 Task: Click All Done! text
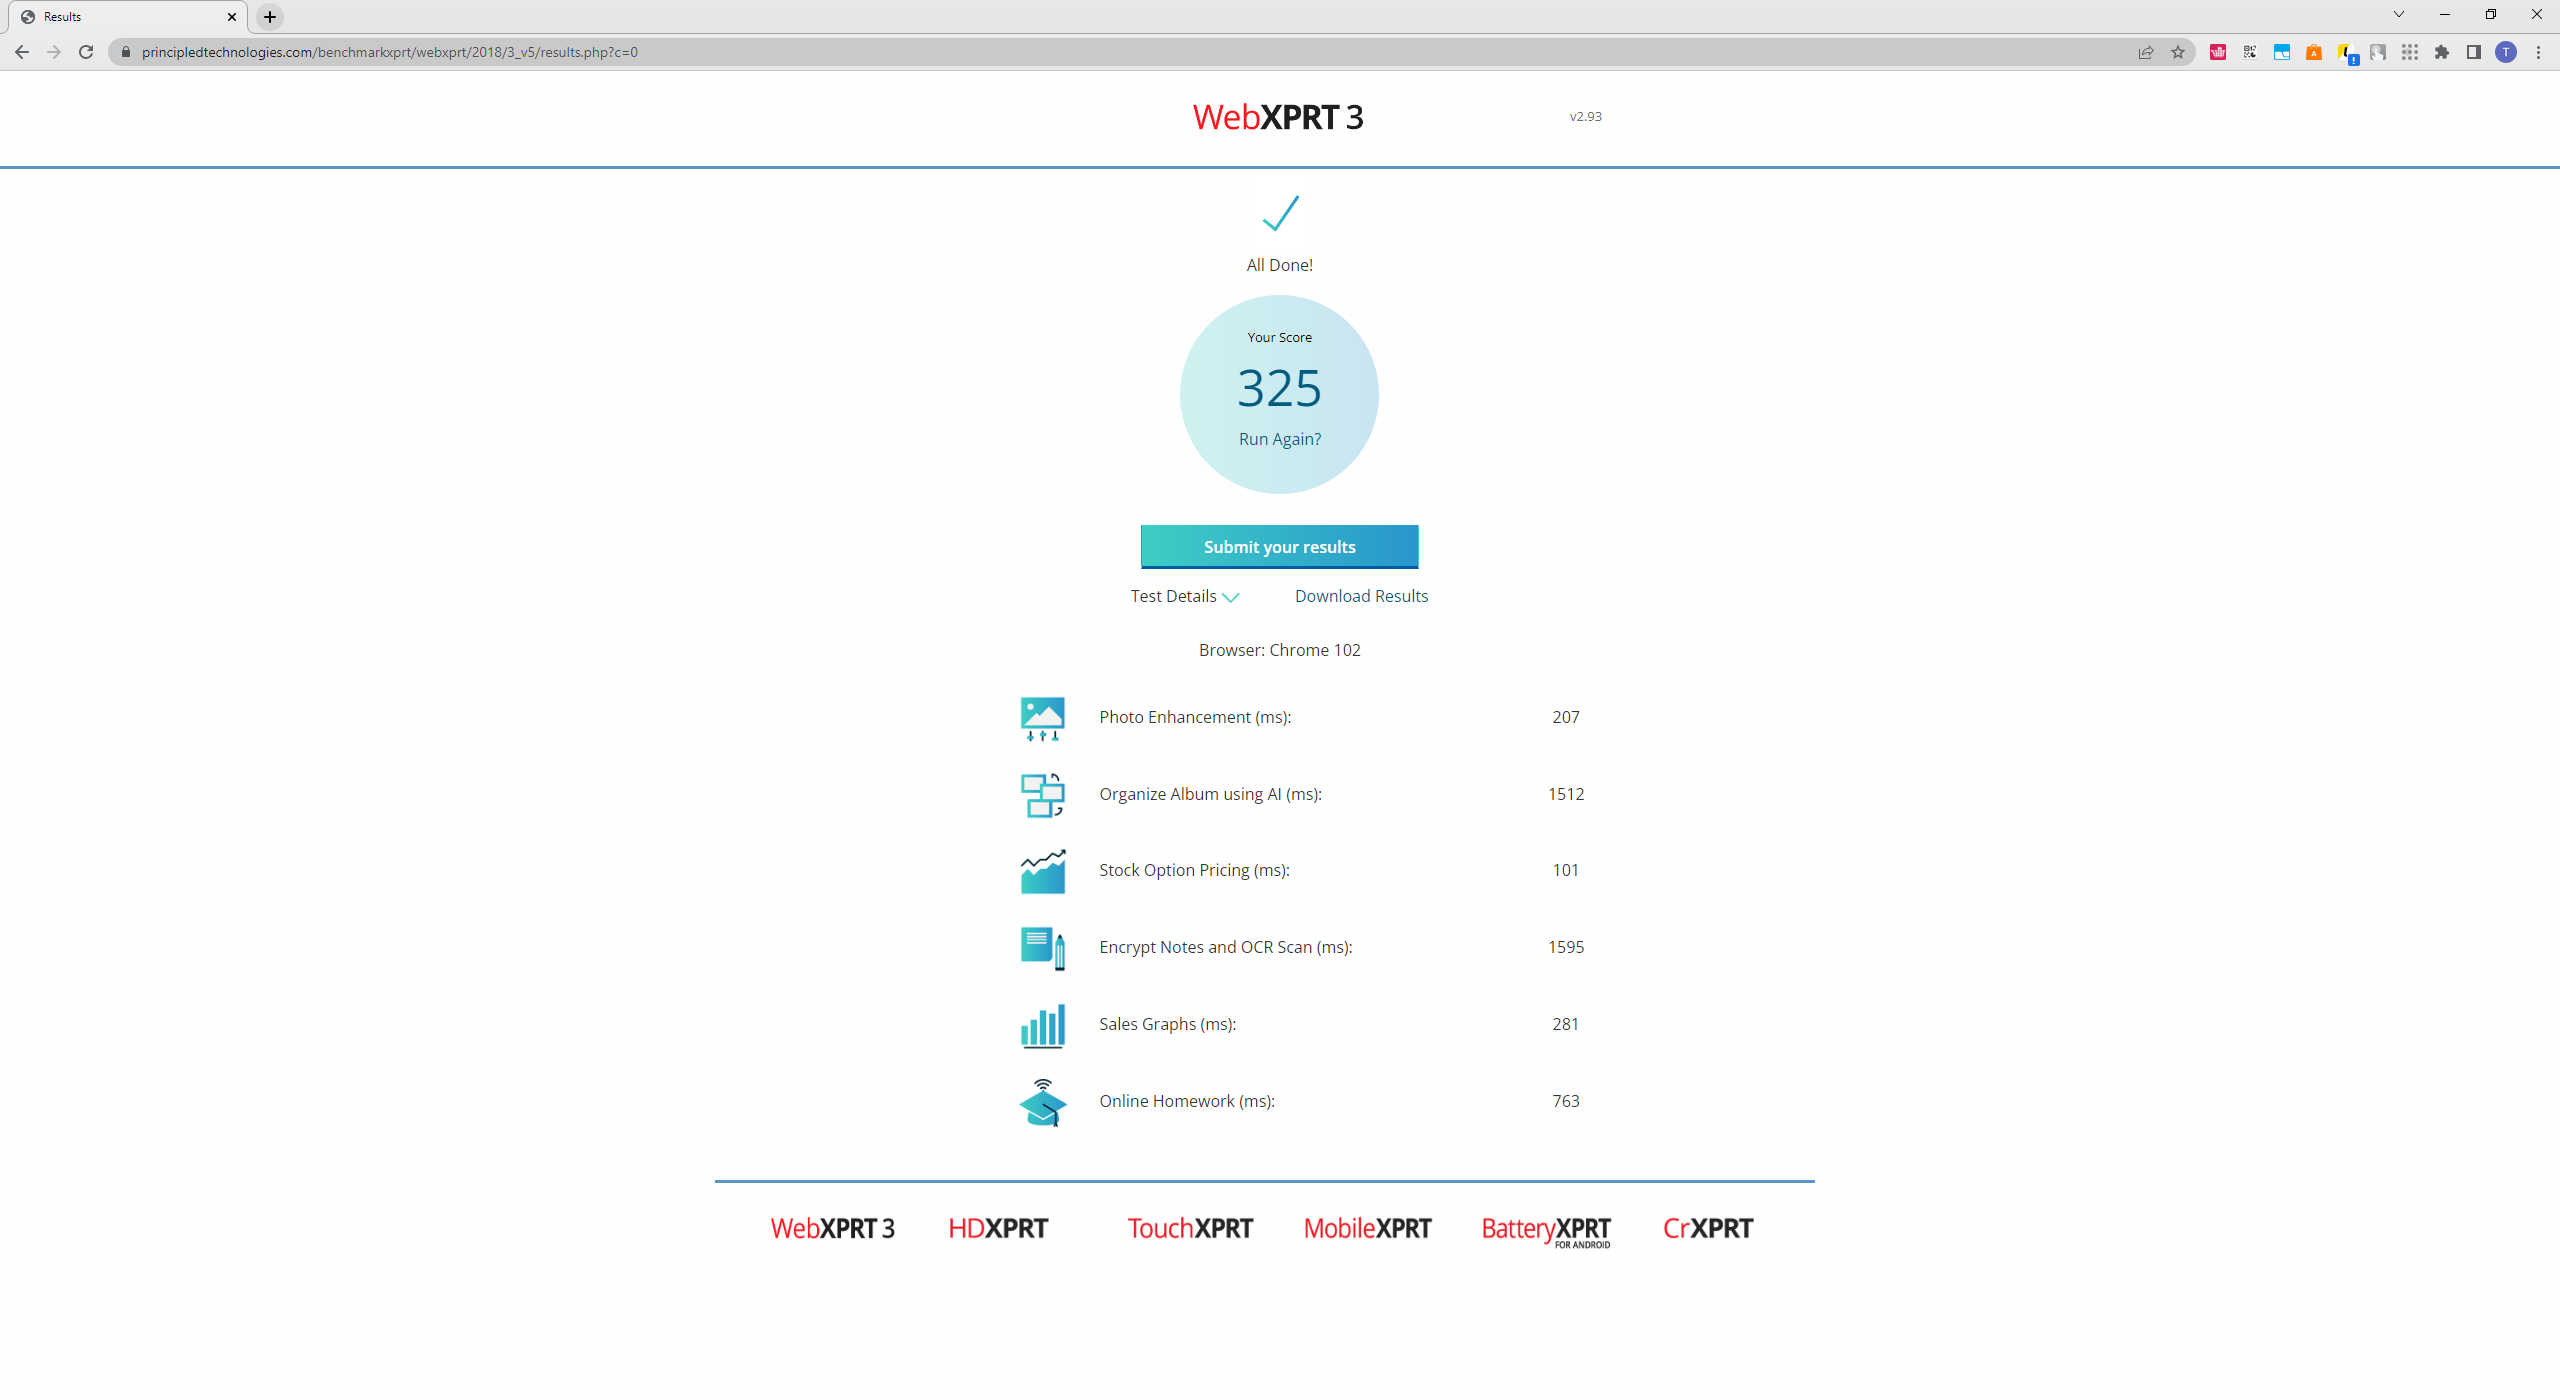(1279, 265)
